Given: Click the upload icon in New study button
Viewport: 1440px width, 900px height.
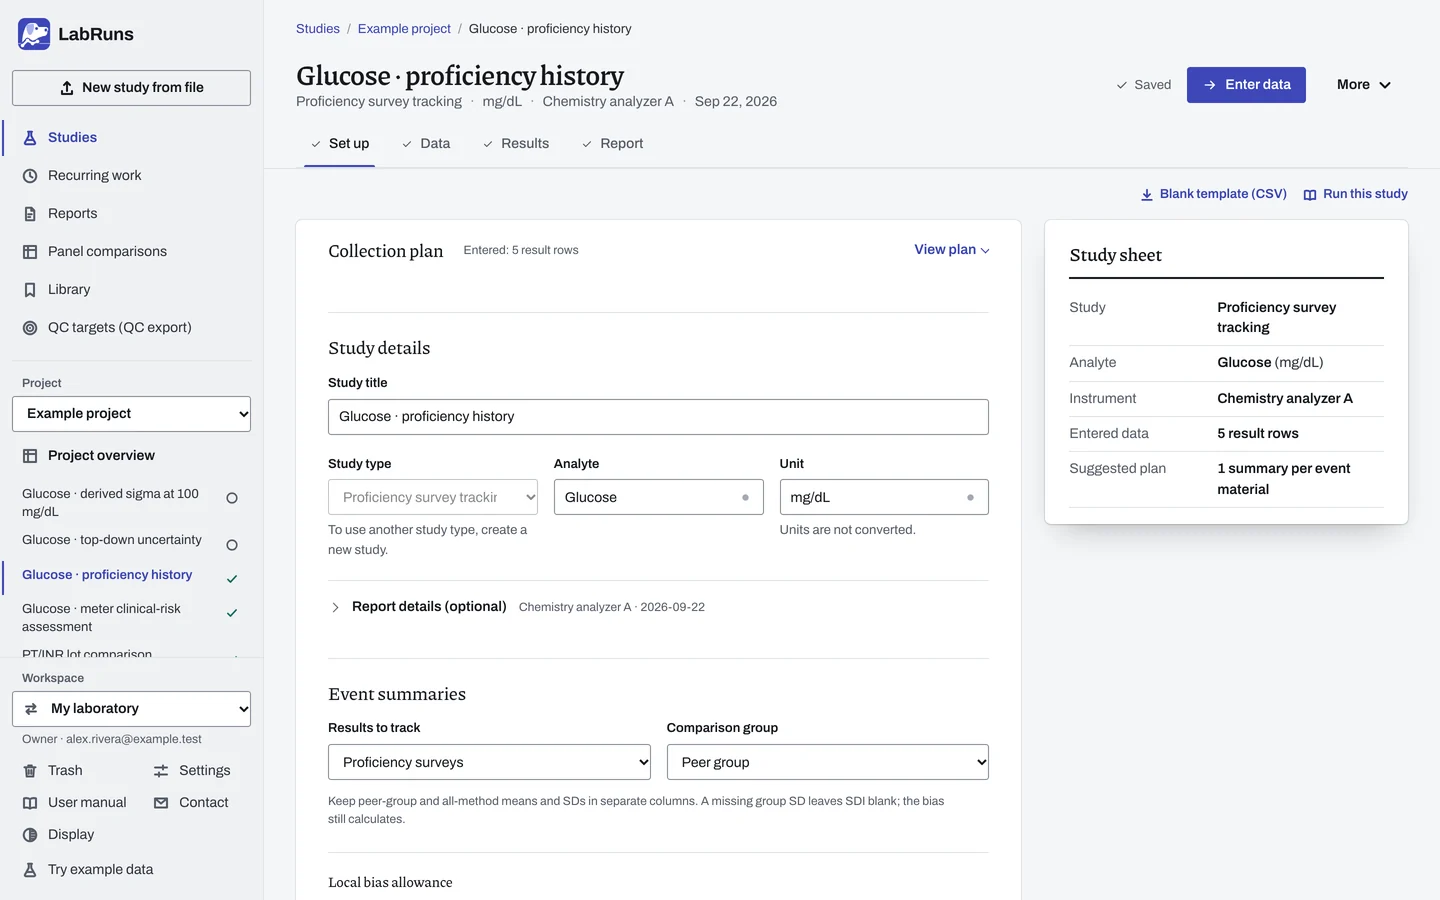Looking at the screenshot, I should pos(67,88).
